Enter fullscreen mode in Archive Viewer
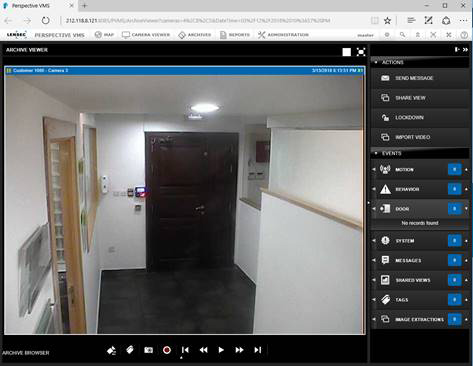The image size is (473, 366). (x=361, y=52)
